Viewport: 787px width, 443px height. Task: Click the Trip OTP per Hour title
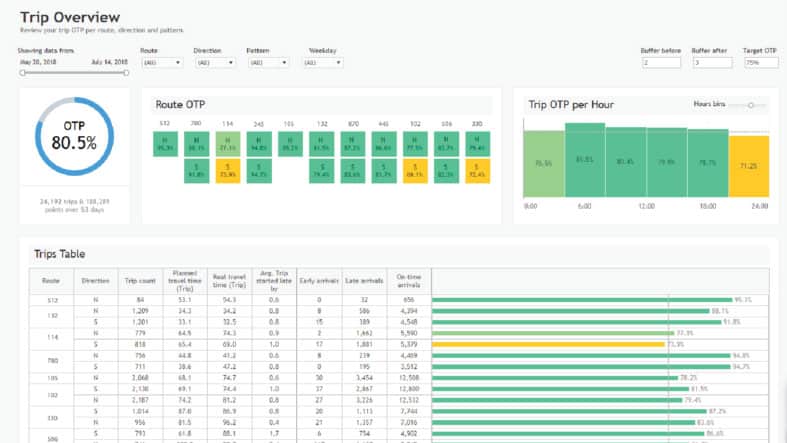(571, 105)
